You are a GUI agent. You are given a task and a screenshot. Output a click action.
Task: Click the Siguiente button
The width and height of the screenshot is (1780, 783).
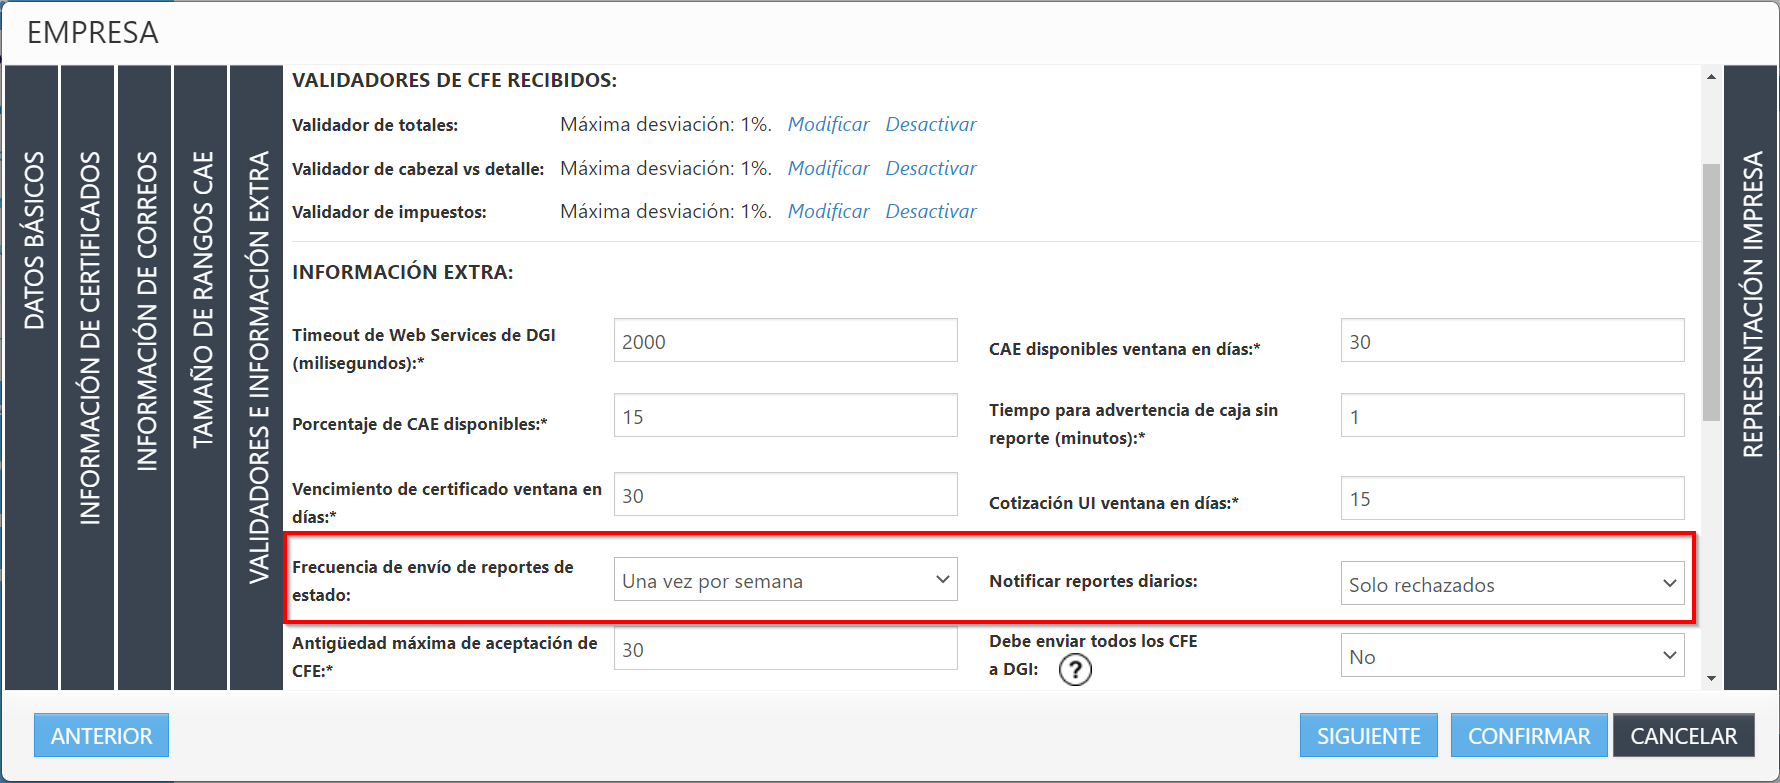(1368, 736)
